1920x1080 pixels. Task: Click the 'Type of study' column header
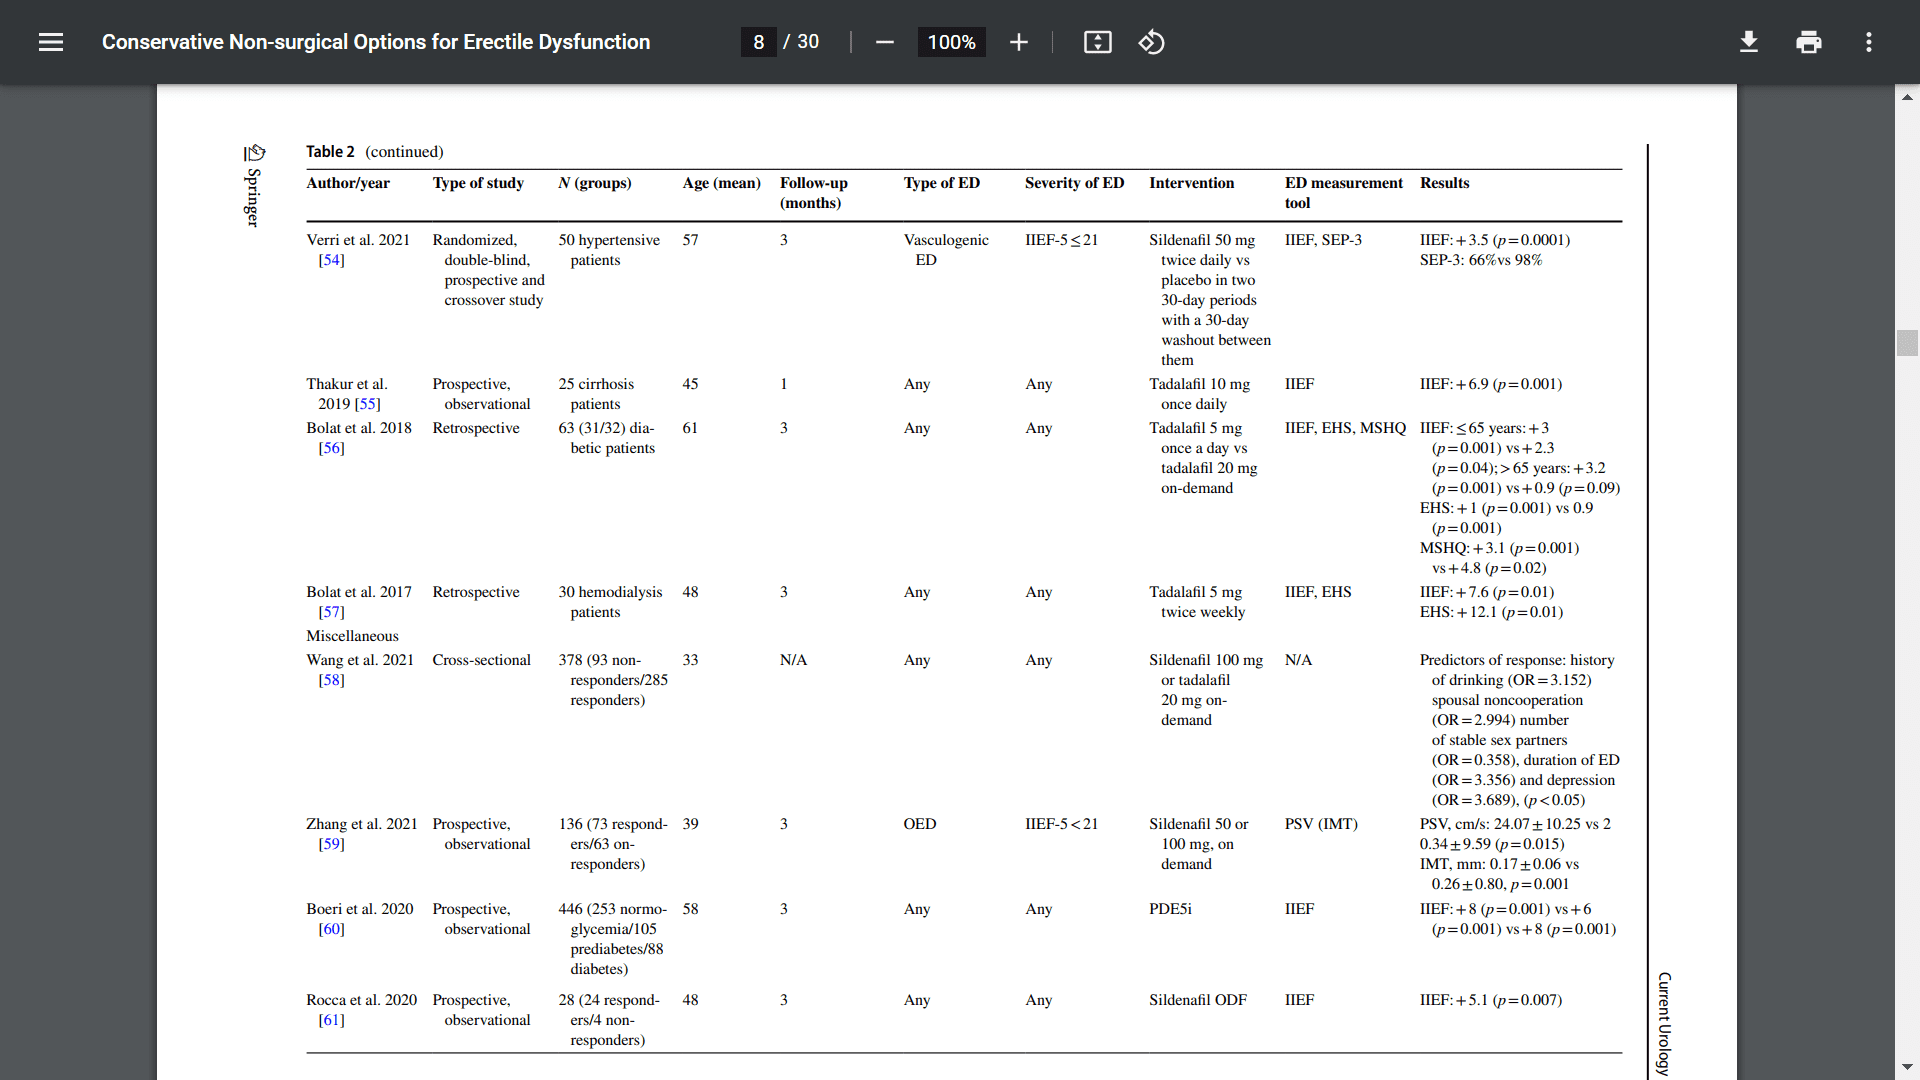click(478, 183)
